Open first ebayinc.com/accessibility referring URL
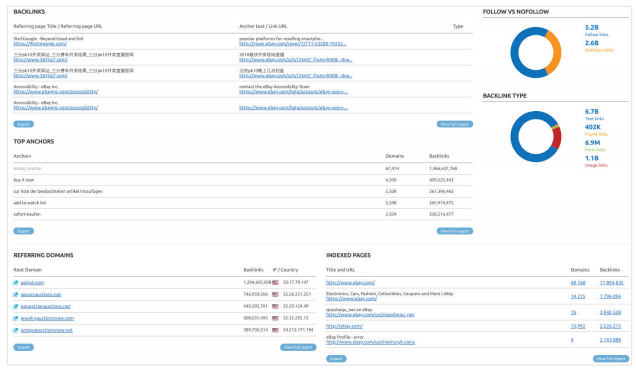This screenshot has width=636, height=368. coord(56,92)
